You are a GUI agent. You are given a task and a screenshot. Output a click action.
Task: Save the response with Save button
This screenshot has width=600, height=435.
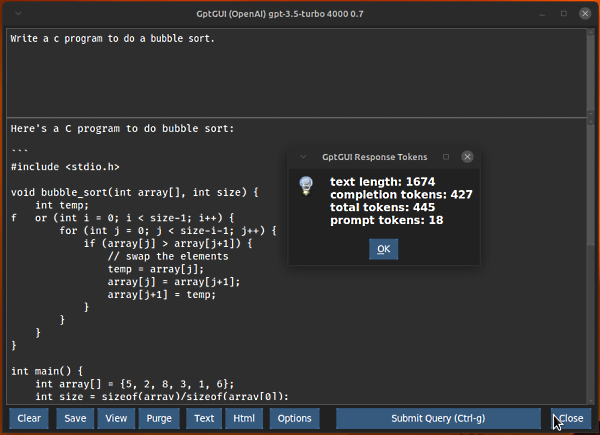[75, 419]
